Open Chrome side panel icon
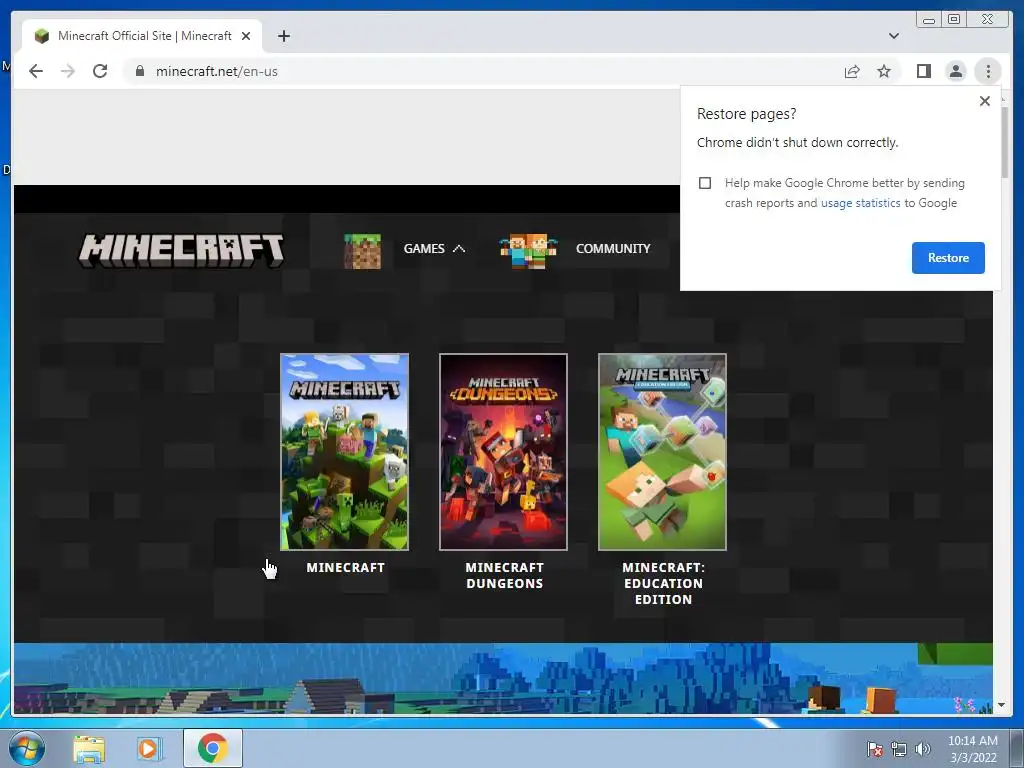The height and width of the screenshot is (768, 1024). point(923,71)
